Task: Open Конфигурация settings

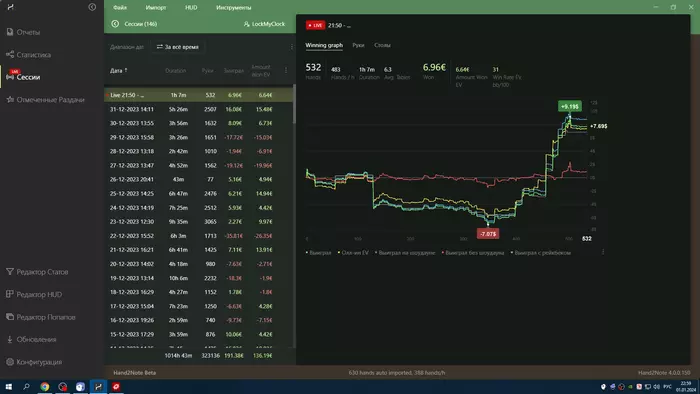Action: pyautogui.click(x=34, y=362)
